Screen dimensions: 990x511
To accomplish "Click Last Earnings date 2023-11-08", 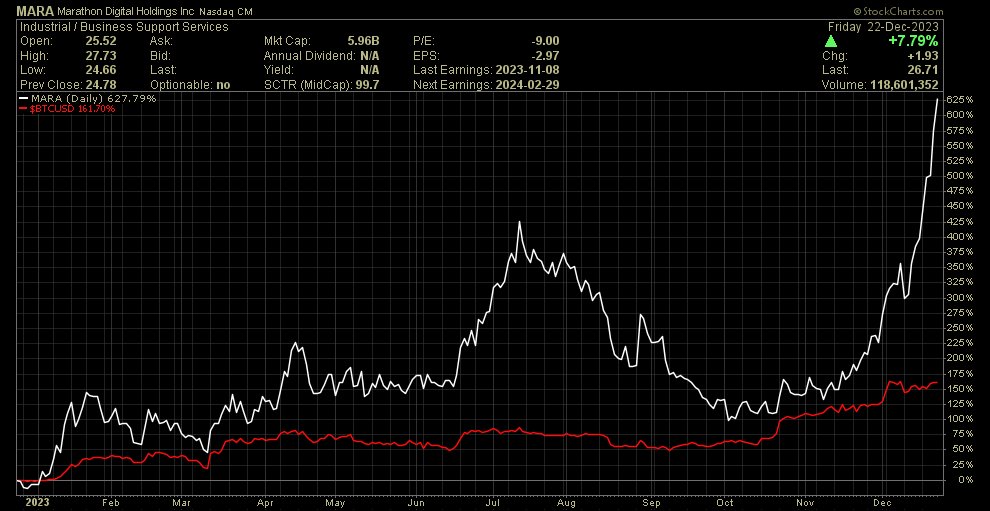I will click(x=529, y=70).
